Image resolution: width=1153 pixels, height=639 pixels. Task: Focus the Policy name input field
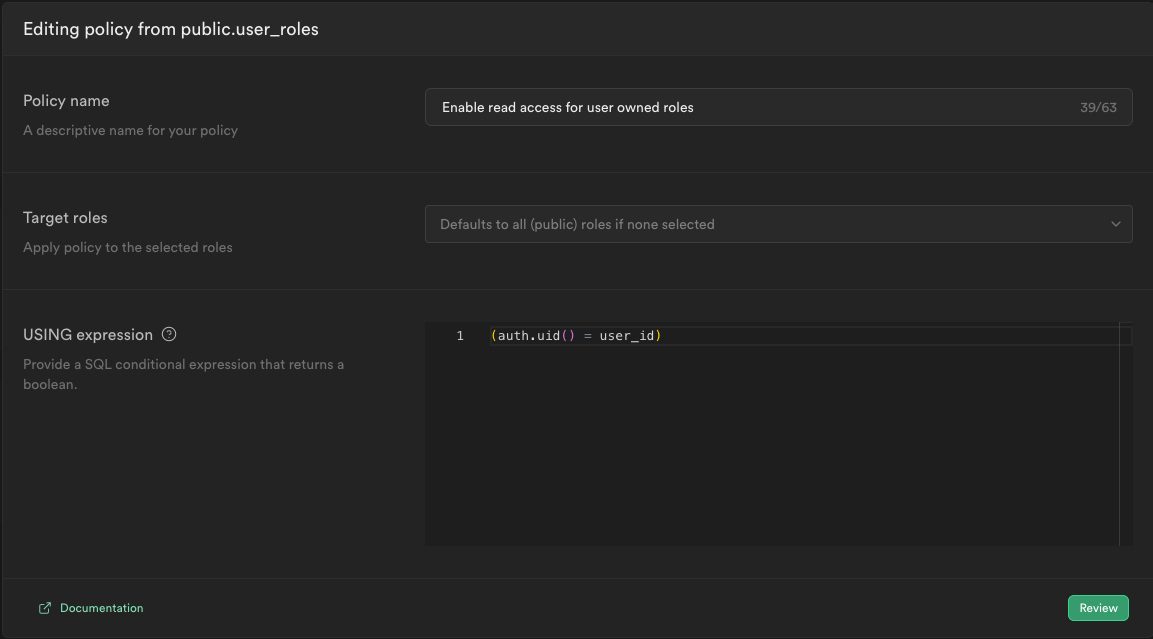click(778, 107)
